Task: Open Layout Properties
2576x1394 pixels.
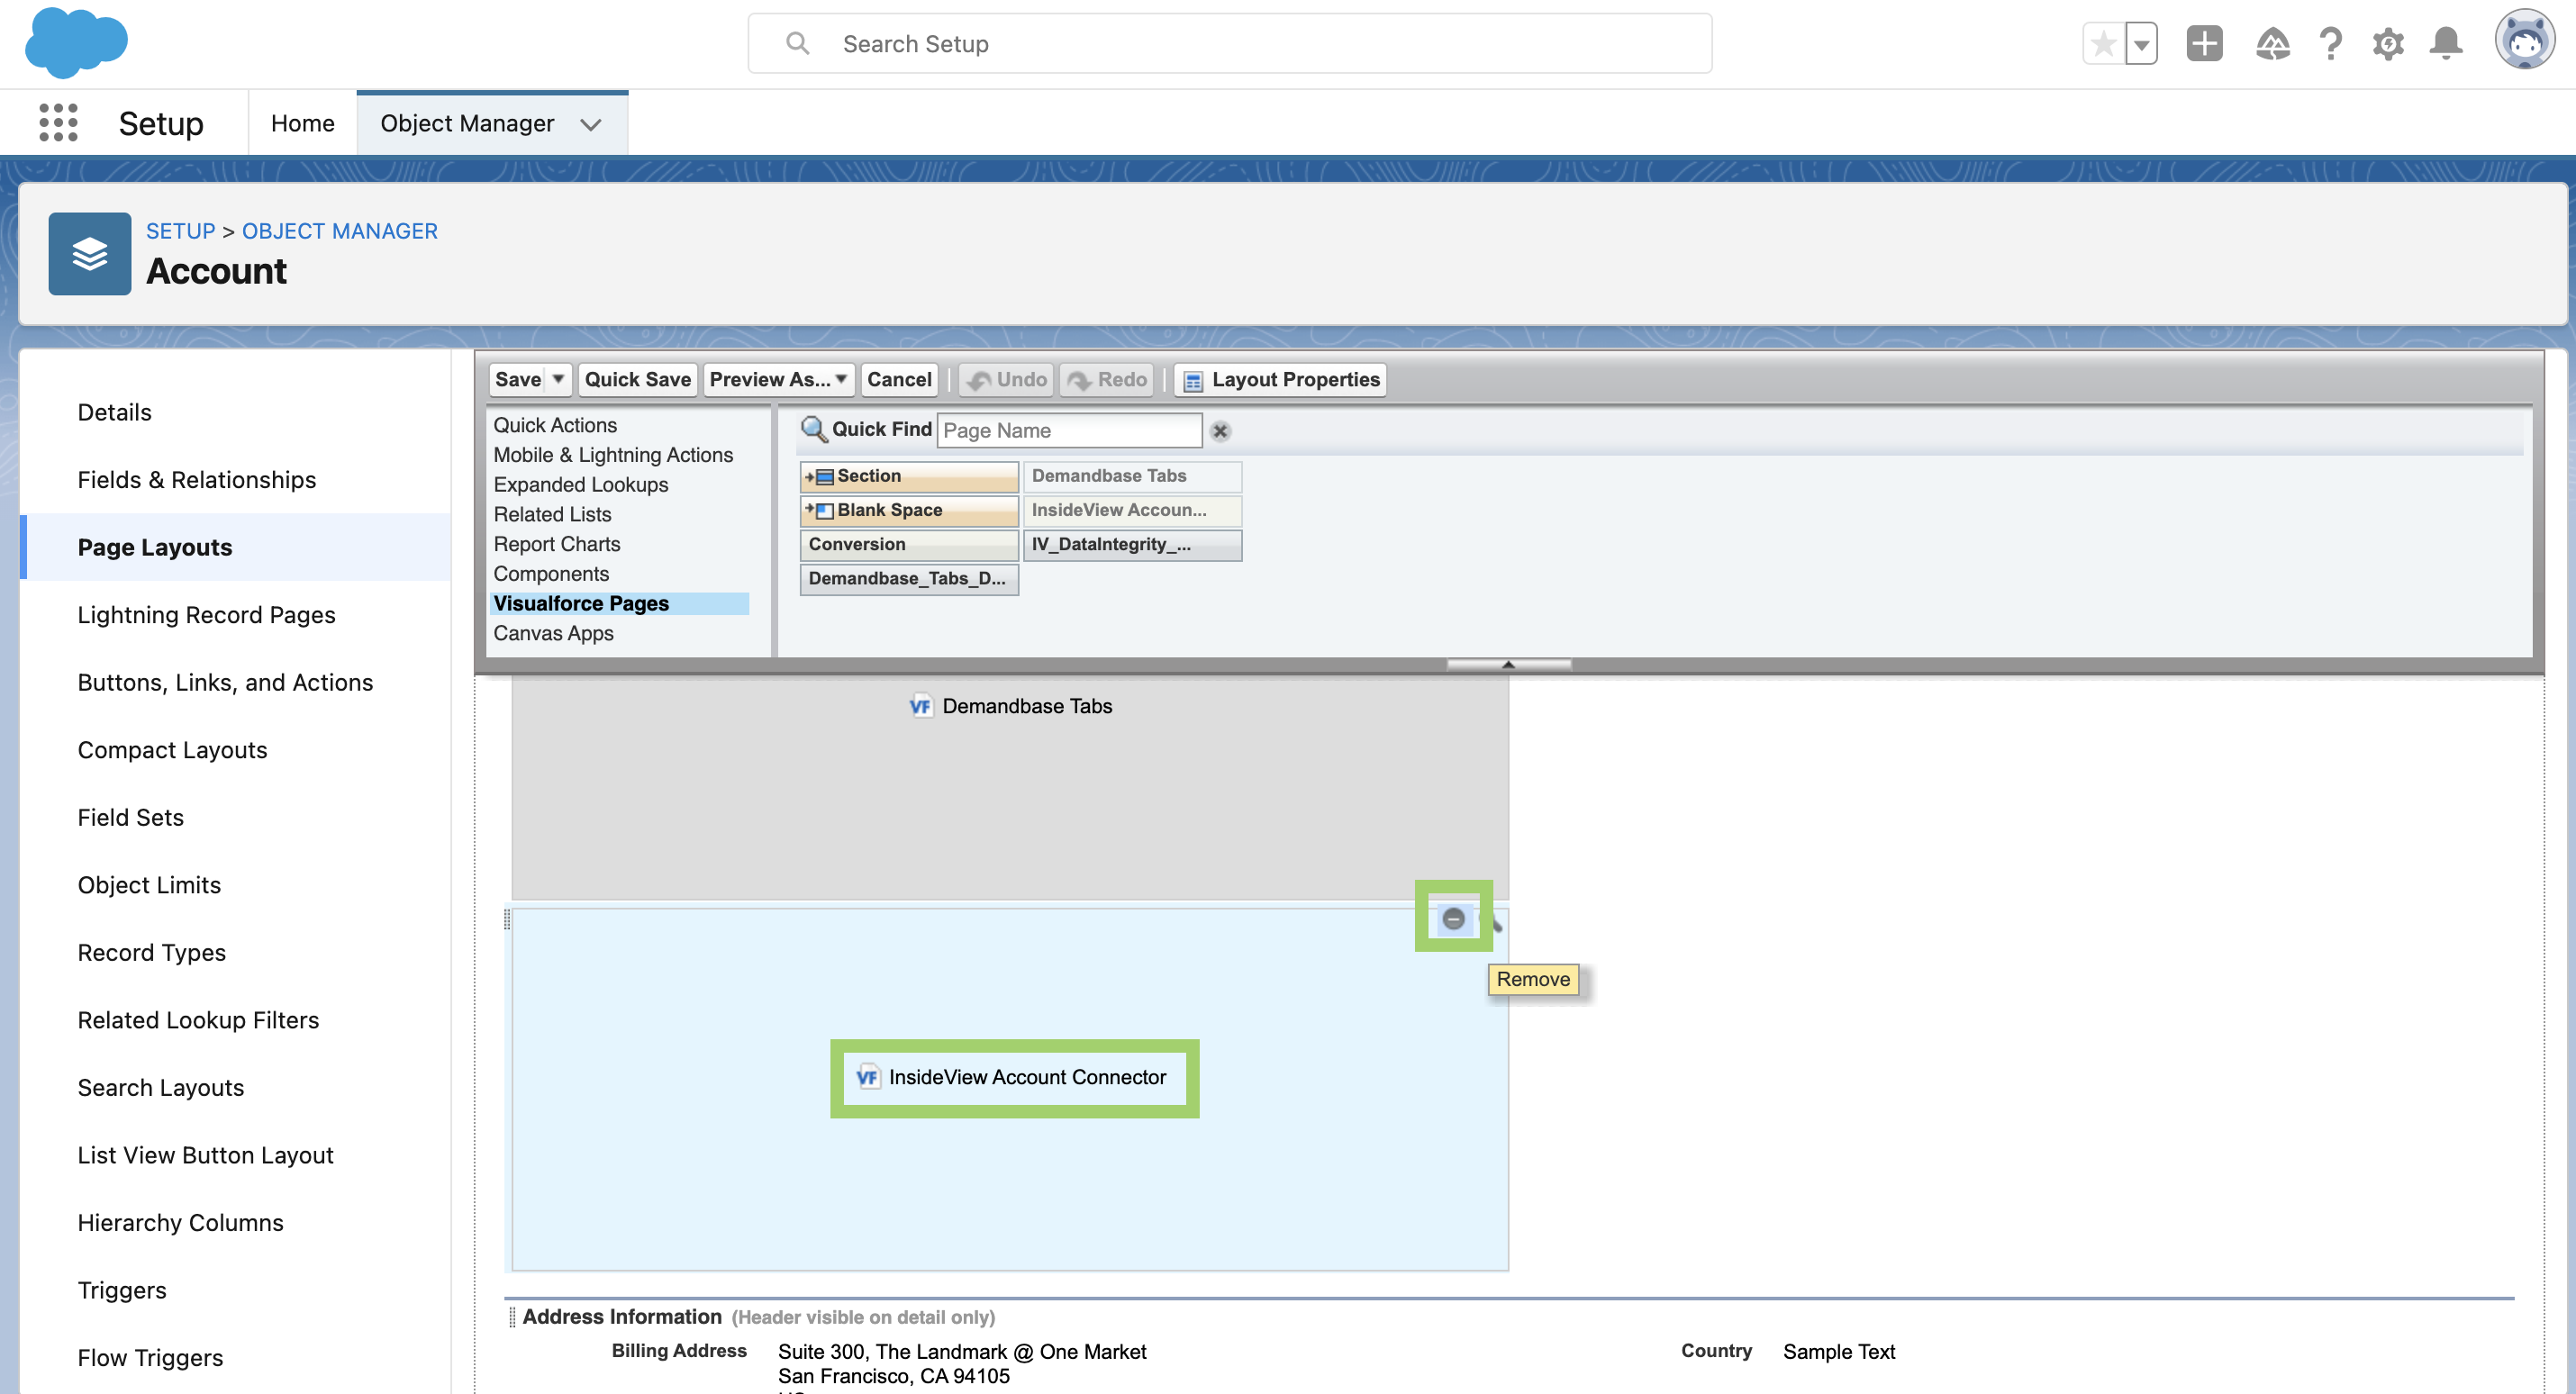Action: tap(1280, 379)
